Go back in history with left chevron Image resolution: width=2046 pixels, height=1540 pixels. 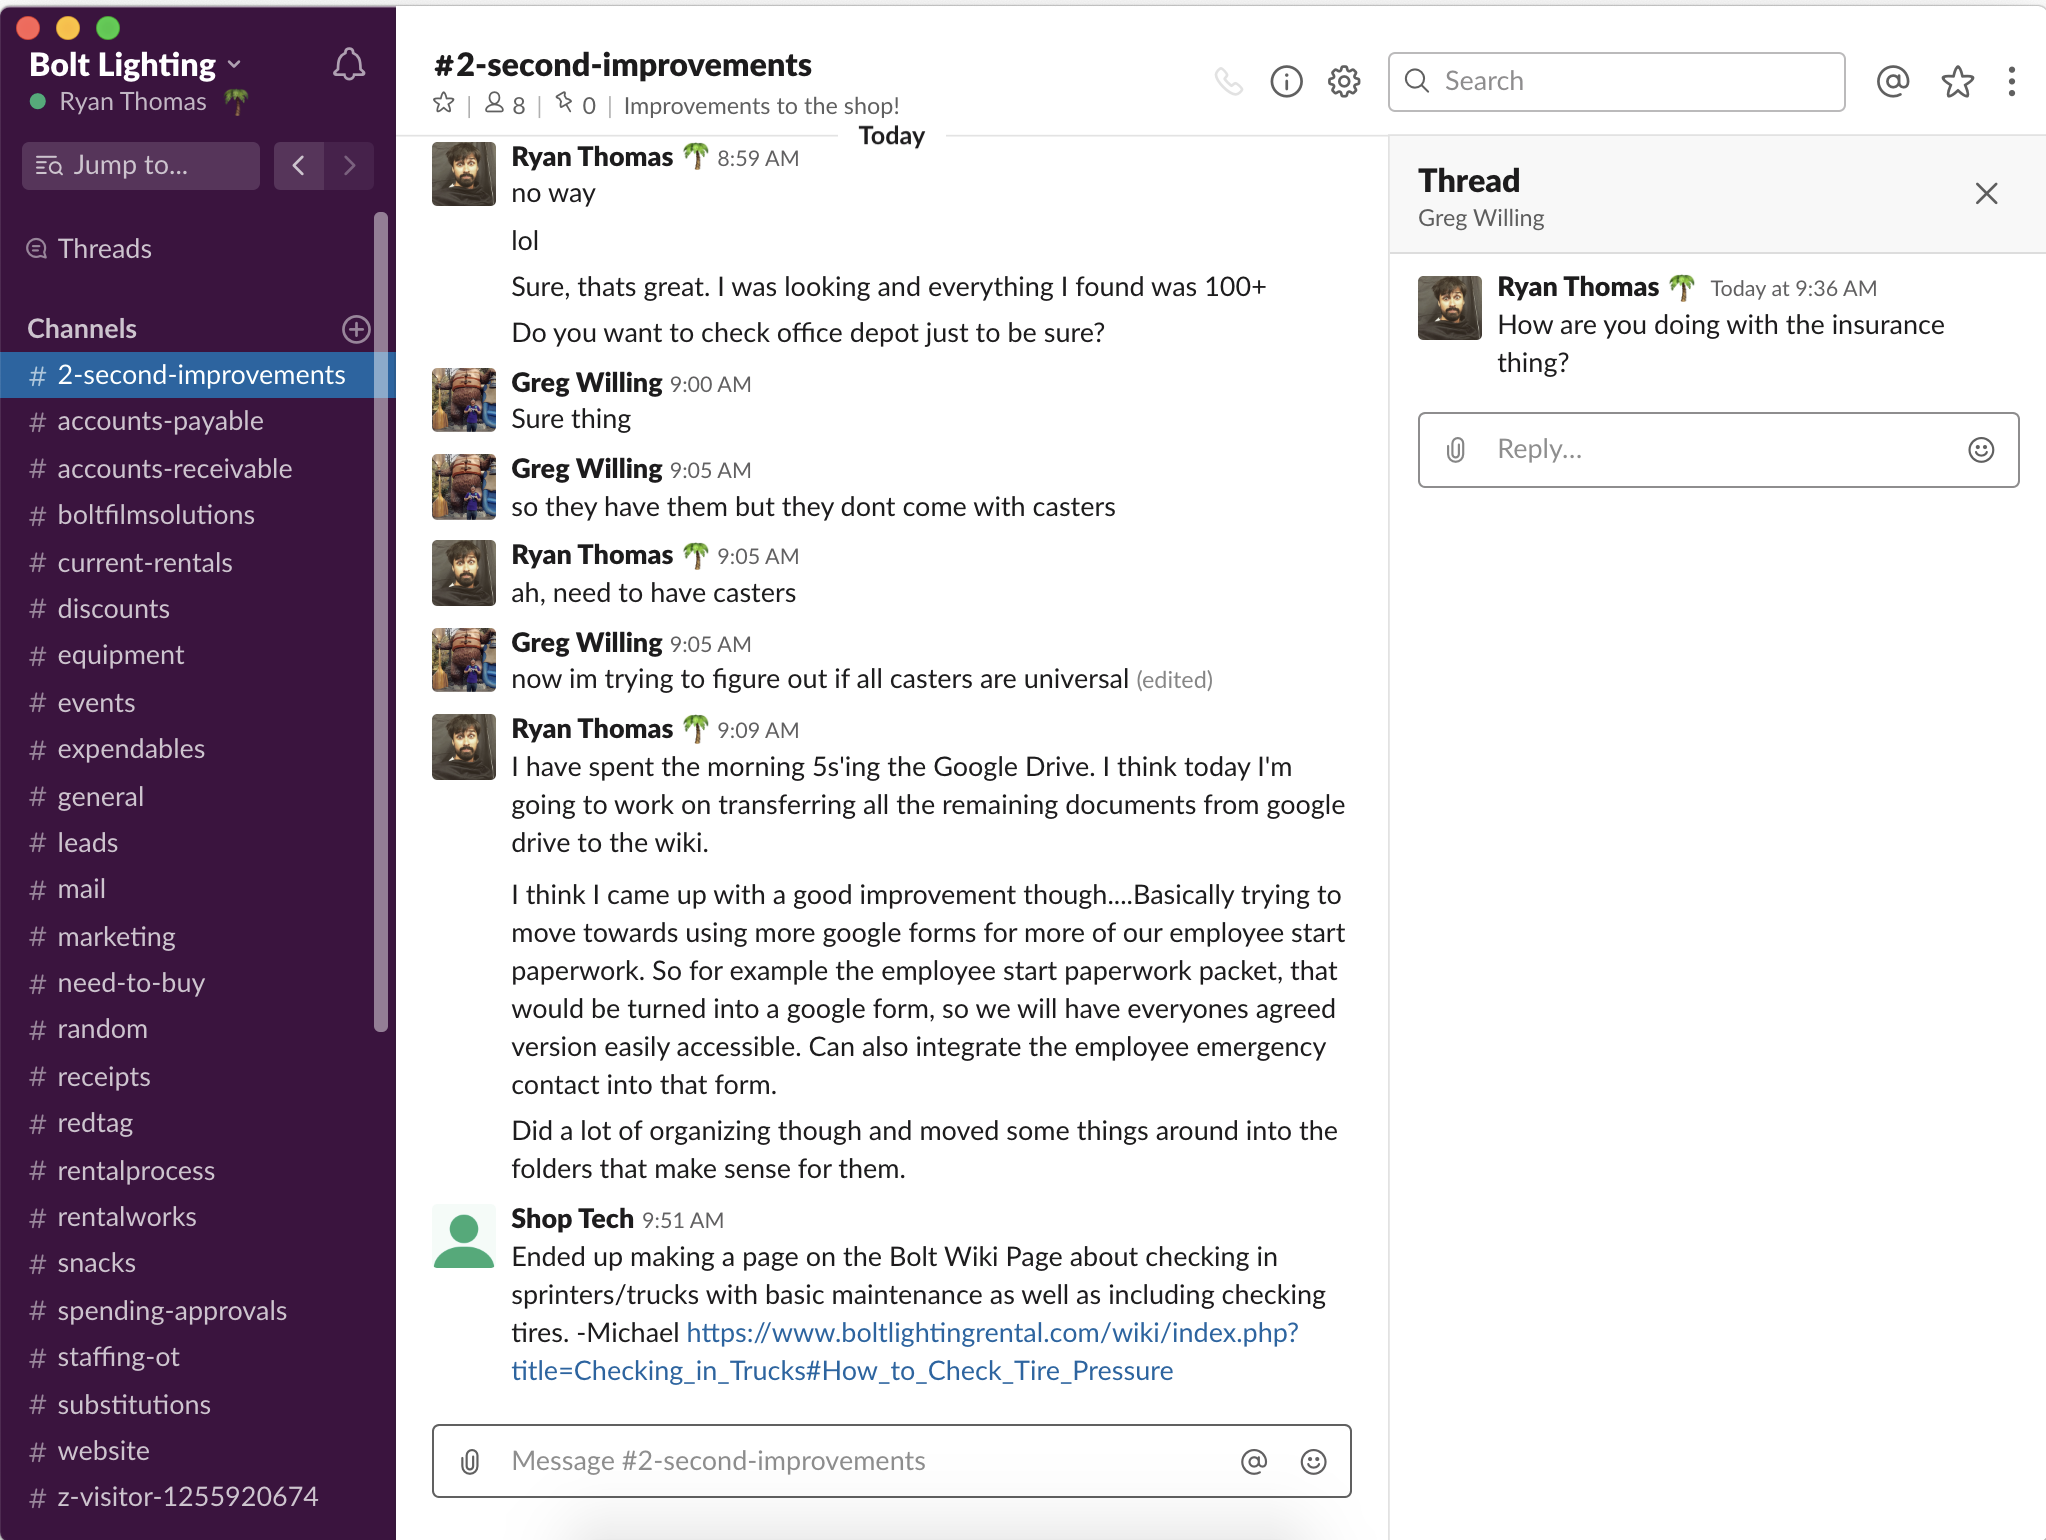click(x=298, y=165)
